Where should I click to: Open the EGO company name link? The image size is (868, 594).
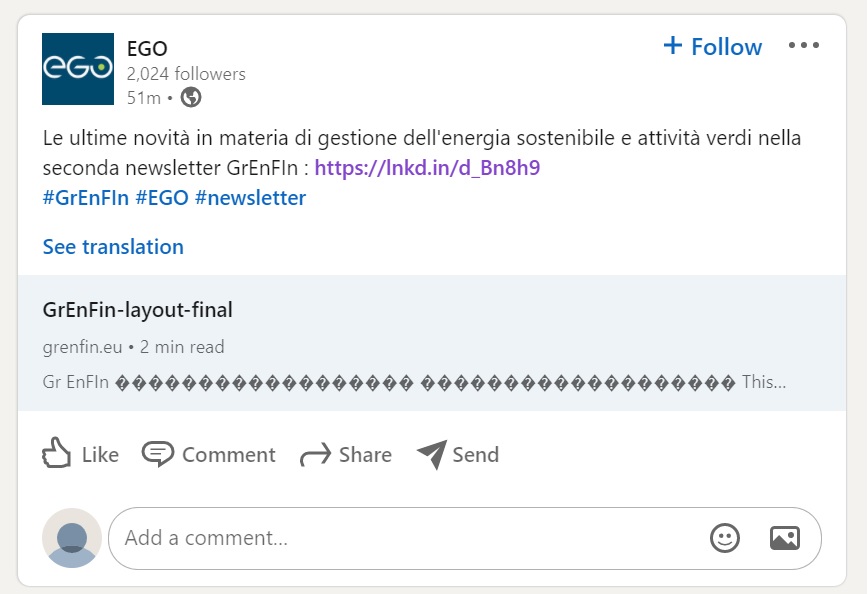click(147, 49)
